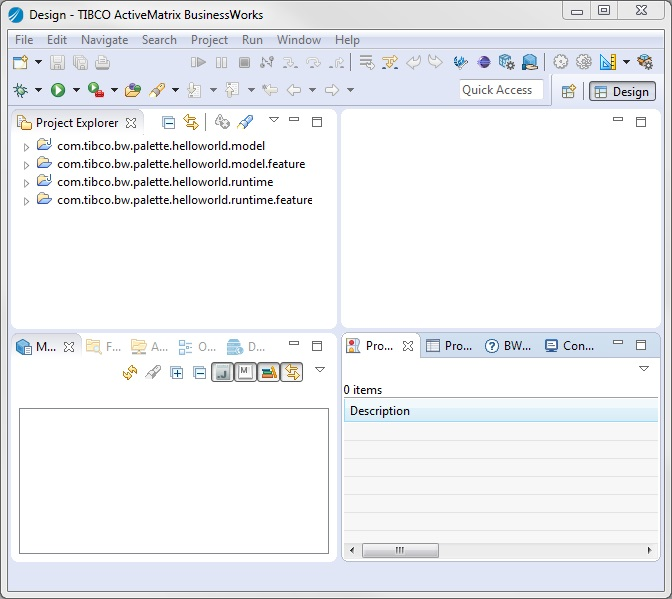Click the Quick Access search field

(501, 90)
